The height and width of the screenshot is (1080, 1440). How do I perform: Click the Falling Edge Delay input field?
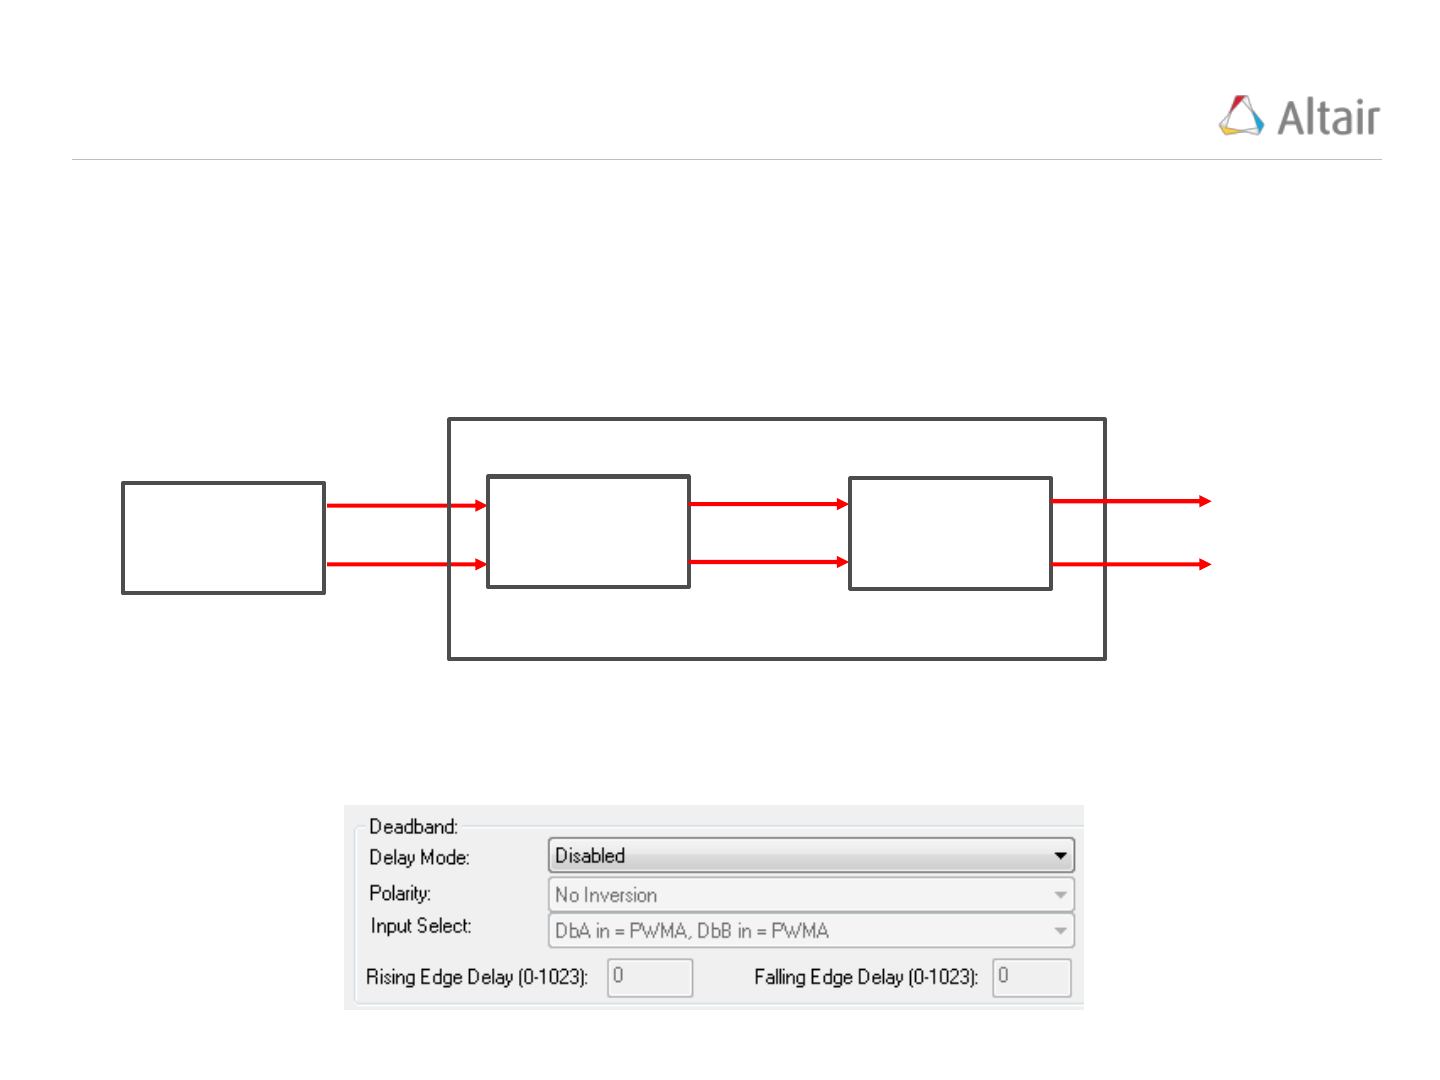pos(1032,977)
